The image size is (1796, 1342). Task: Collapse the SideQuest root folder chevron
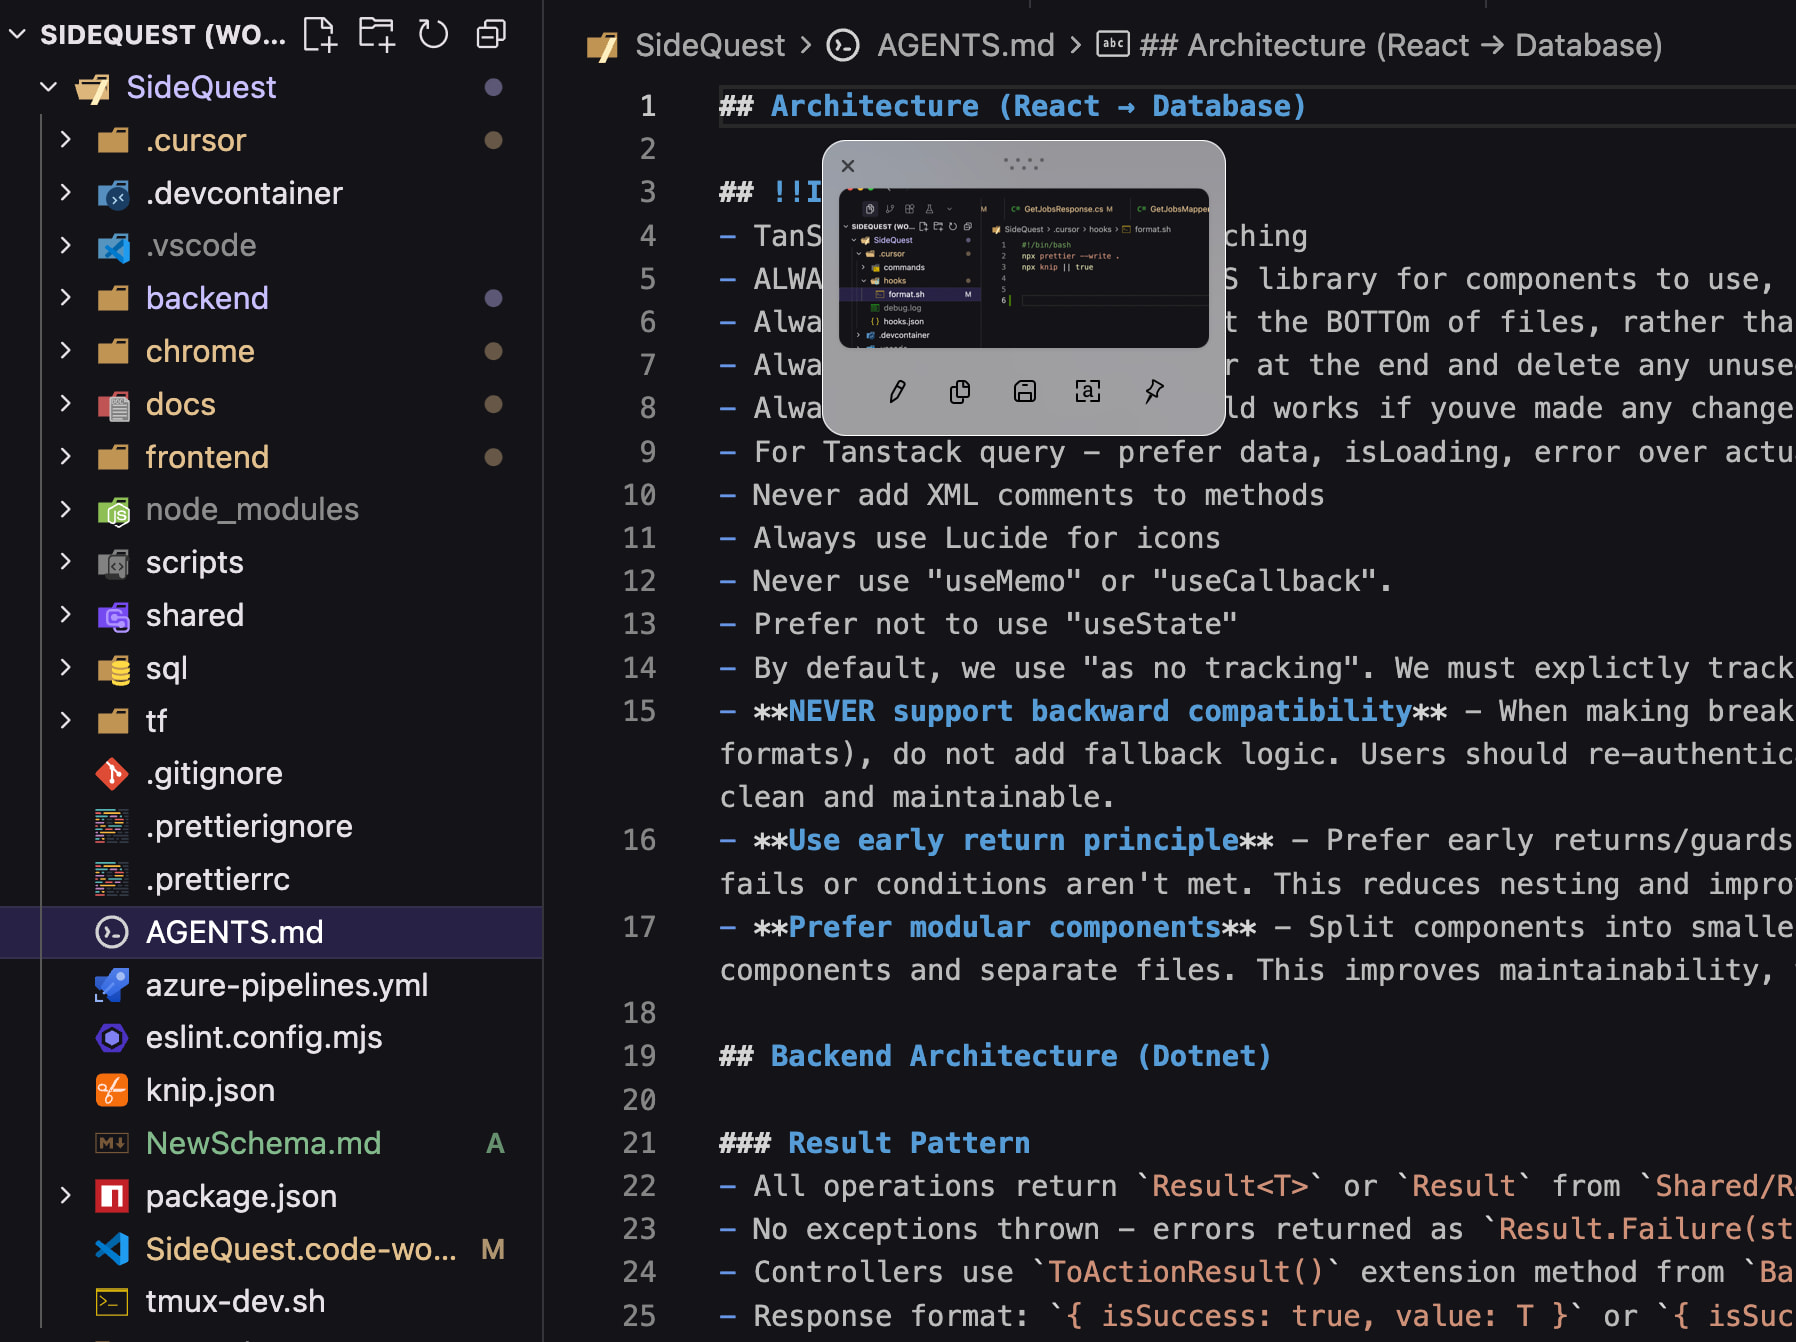click(x=48, y=87)
